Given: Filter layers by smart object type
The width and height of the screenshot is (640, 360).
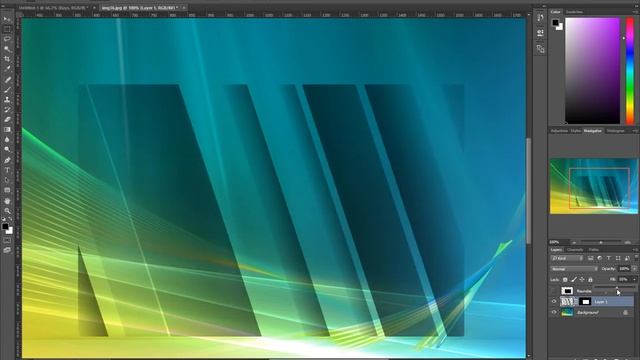Looking at the screenshot, I should pos(627,258).
